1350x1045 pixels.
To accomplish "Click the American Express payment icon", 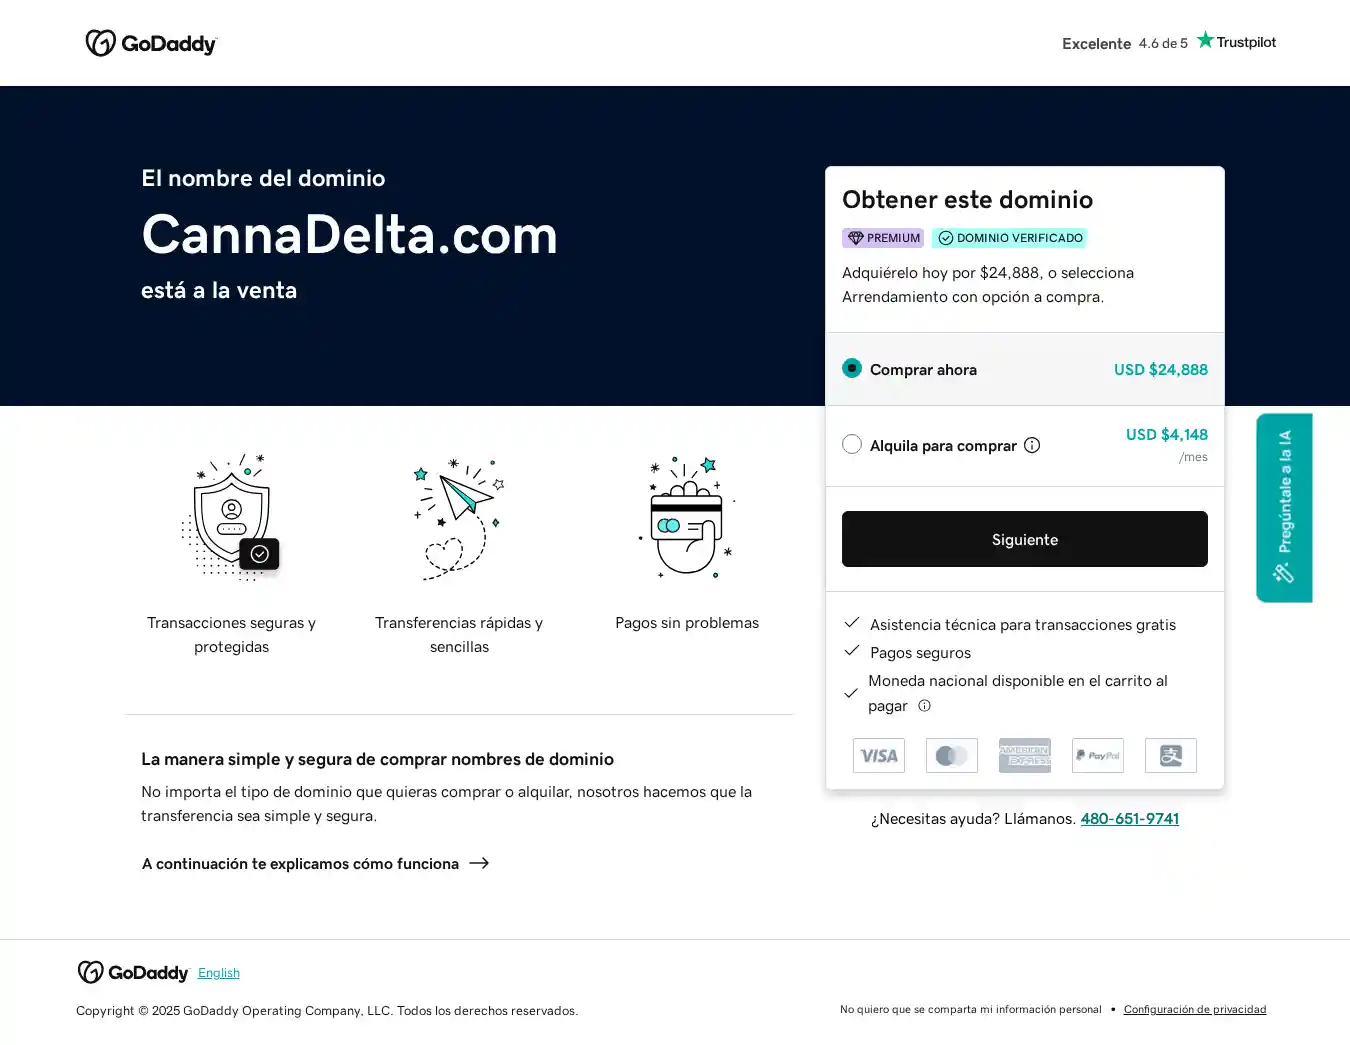I will [1025, 756].
